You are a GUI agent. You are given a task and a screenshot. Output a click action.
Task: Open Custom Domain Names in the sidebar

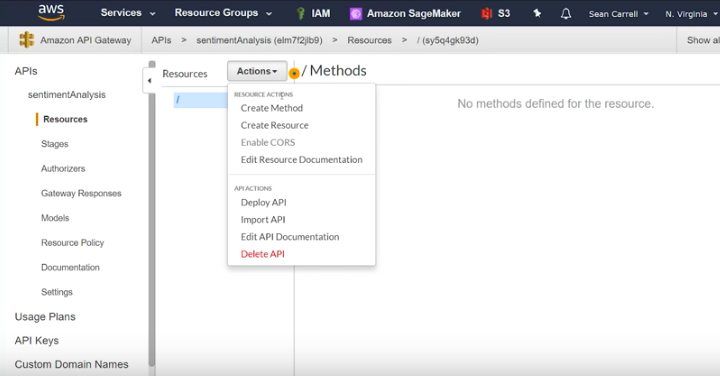tap(72, 364)
